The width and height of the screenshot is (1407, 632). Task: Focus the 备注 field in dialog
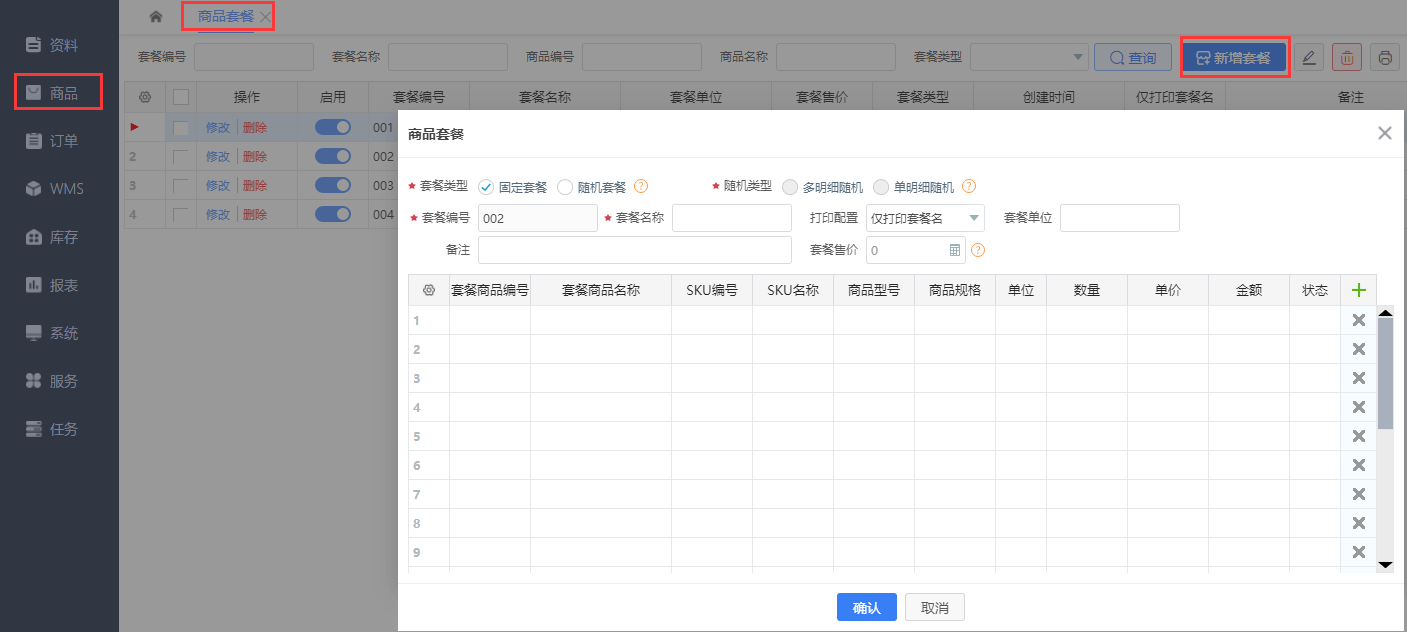635,250
